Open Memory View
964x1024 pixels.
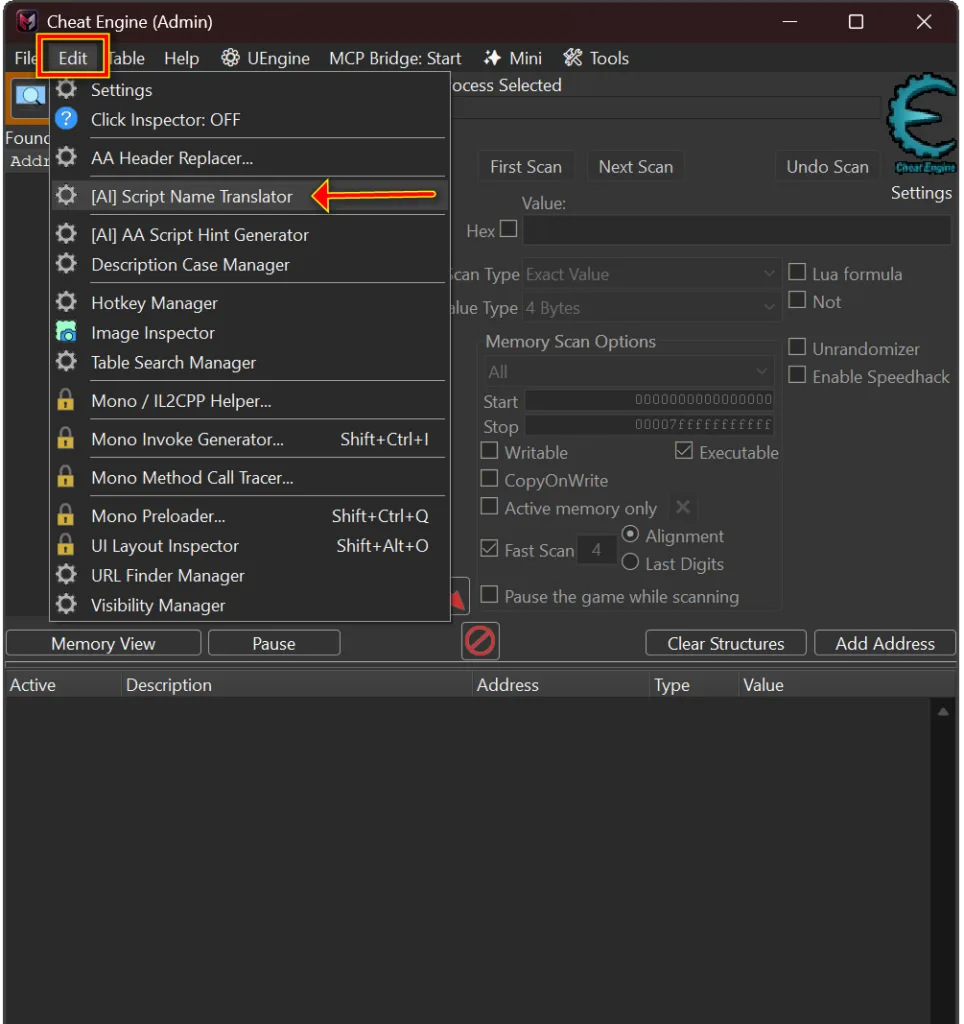pyautogui.click(x=103, y=644)
